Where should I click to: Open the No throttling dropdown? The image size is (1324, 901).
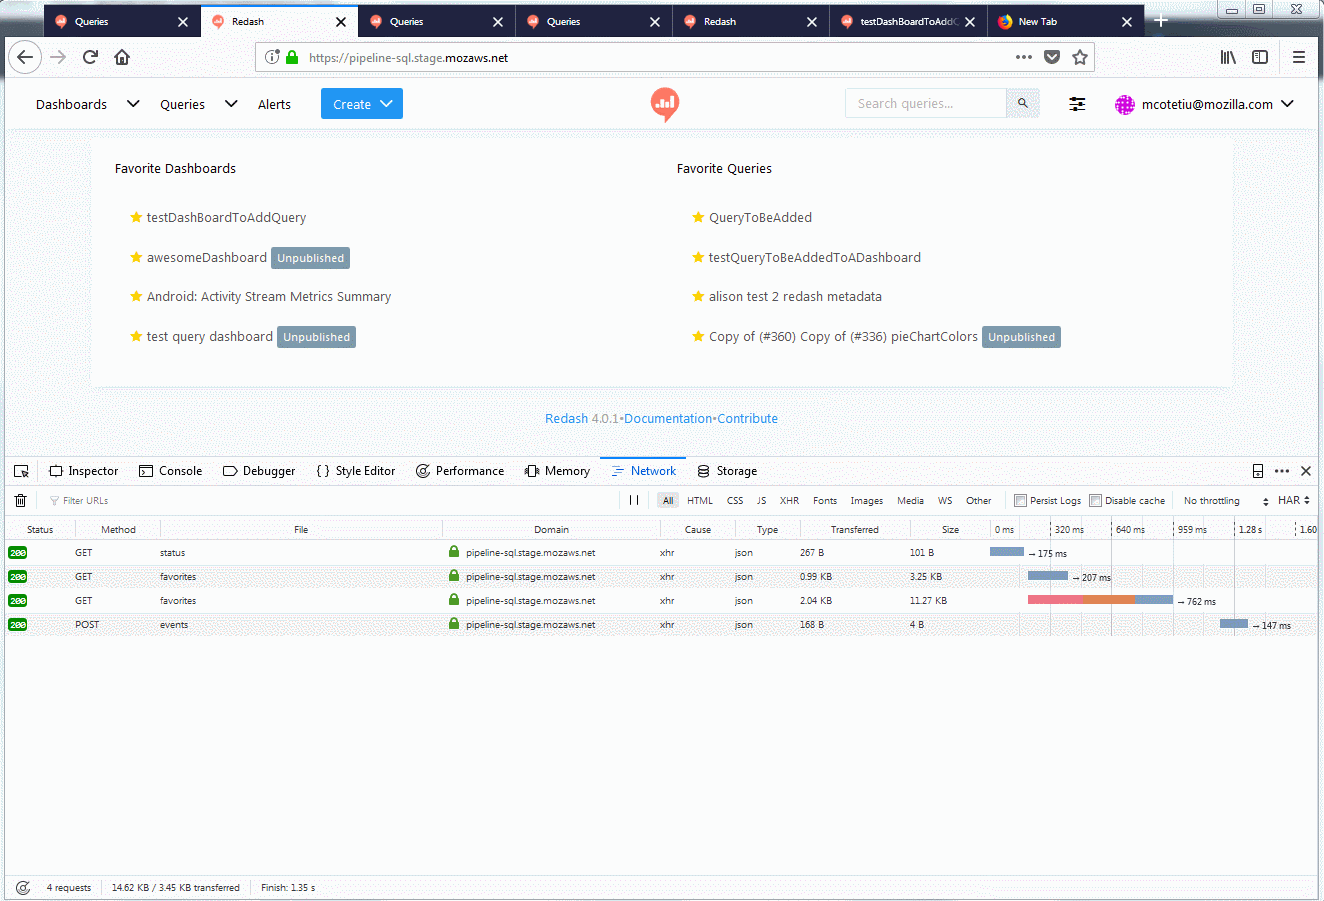tap(1211, 500)
